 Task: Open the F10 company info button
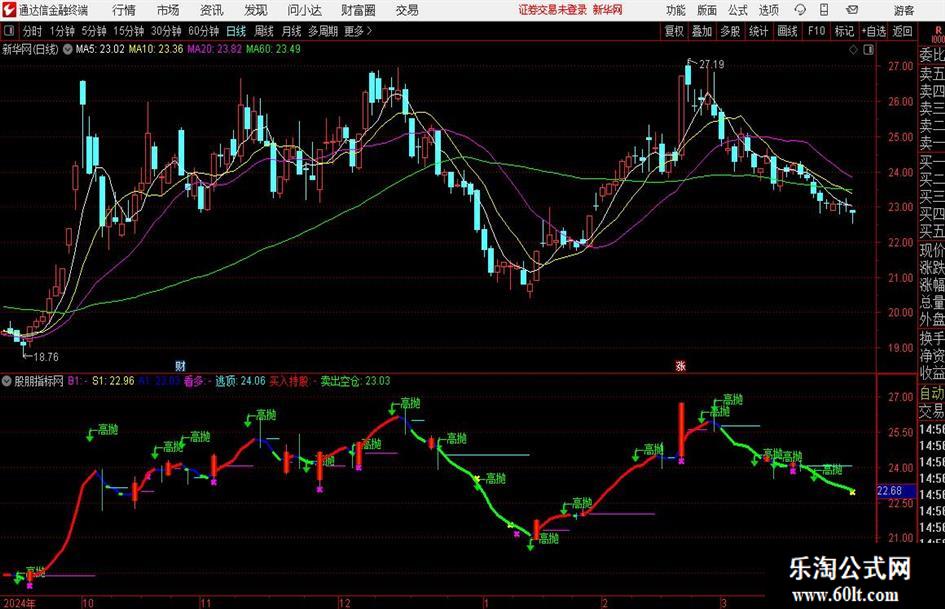point(816,31)
